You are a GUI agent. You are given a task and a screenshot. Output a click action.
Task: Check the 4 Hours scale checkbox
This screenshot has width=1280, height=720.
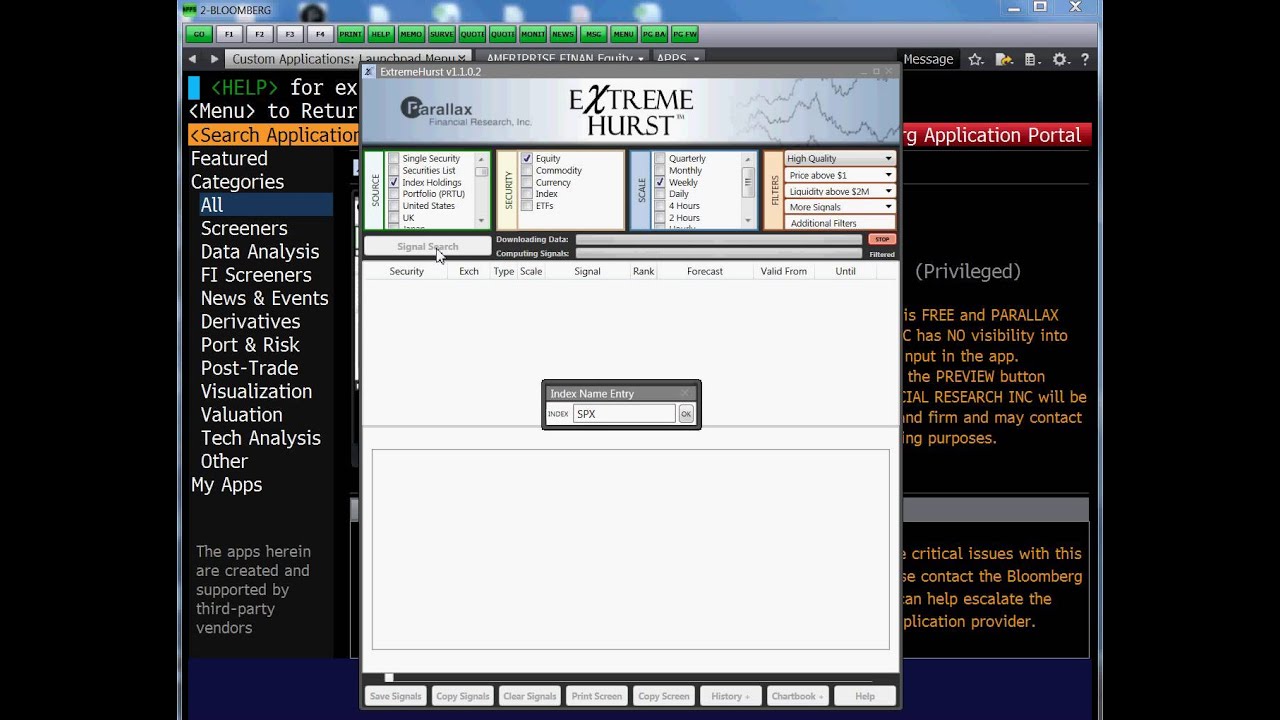click(x=660, y=206)
